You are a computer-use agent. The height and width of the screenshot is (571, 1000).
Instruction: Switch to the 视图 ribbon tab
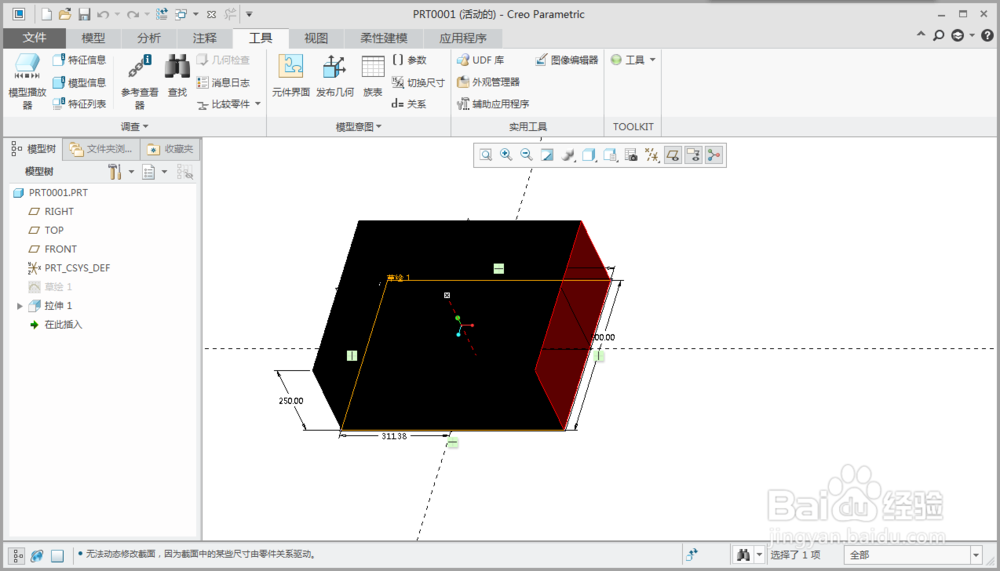(316, 38)
